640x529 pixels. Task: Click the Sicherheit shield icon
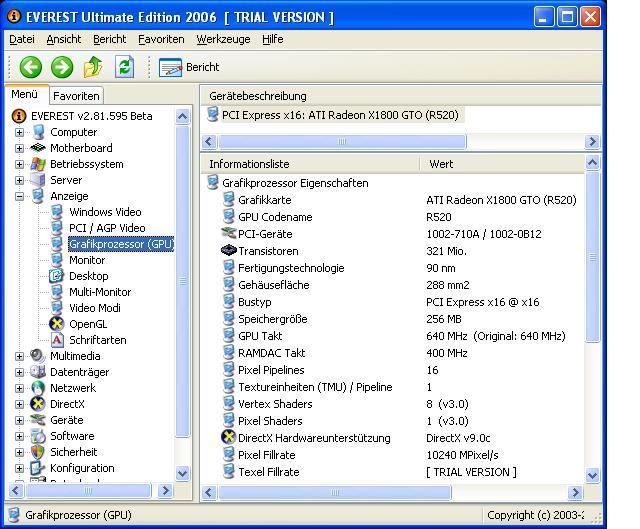38,452
